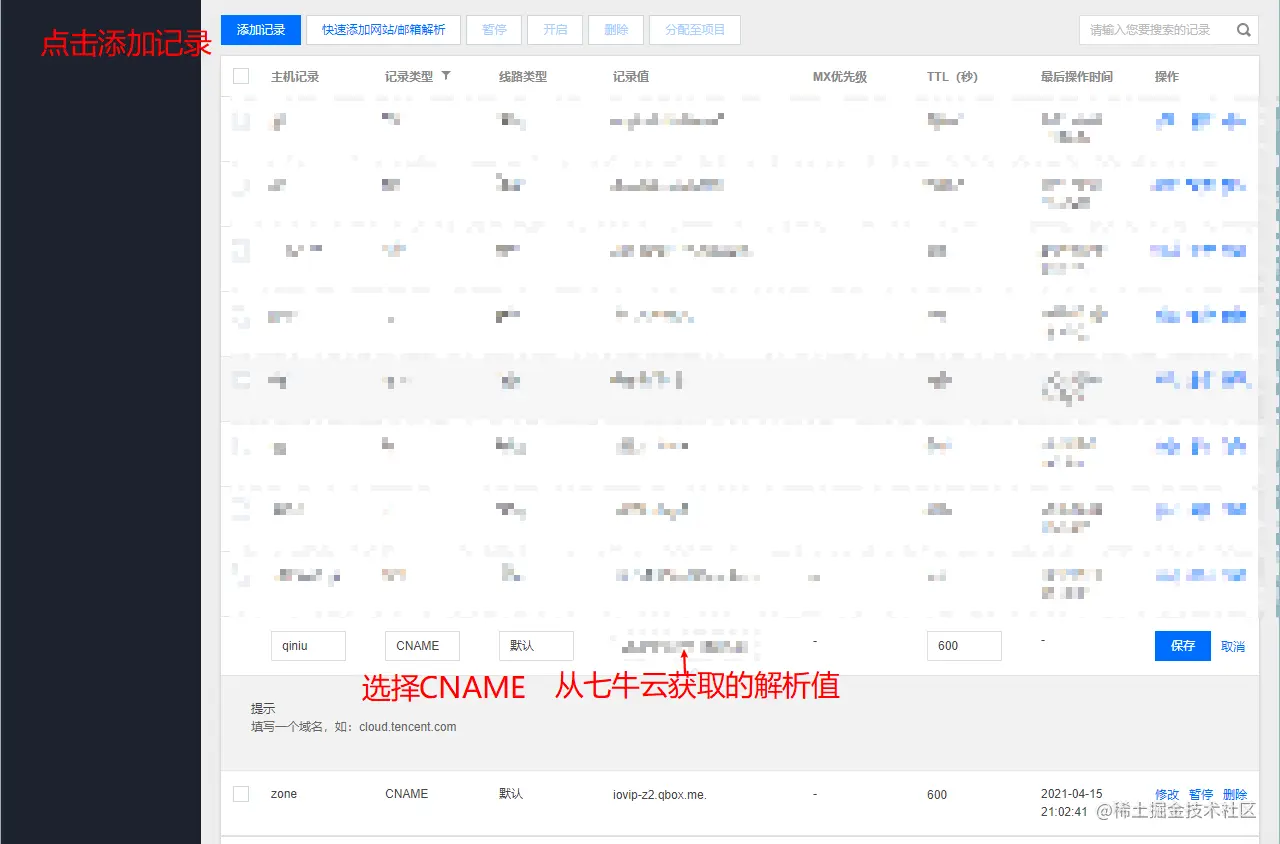
Task: Click 暂停 for the zone record
Action: click(1201, 795)
